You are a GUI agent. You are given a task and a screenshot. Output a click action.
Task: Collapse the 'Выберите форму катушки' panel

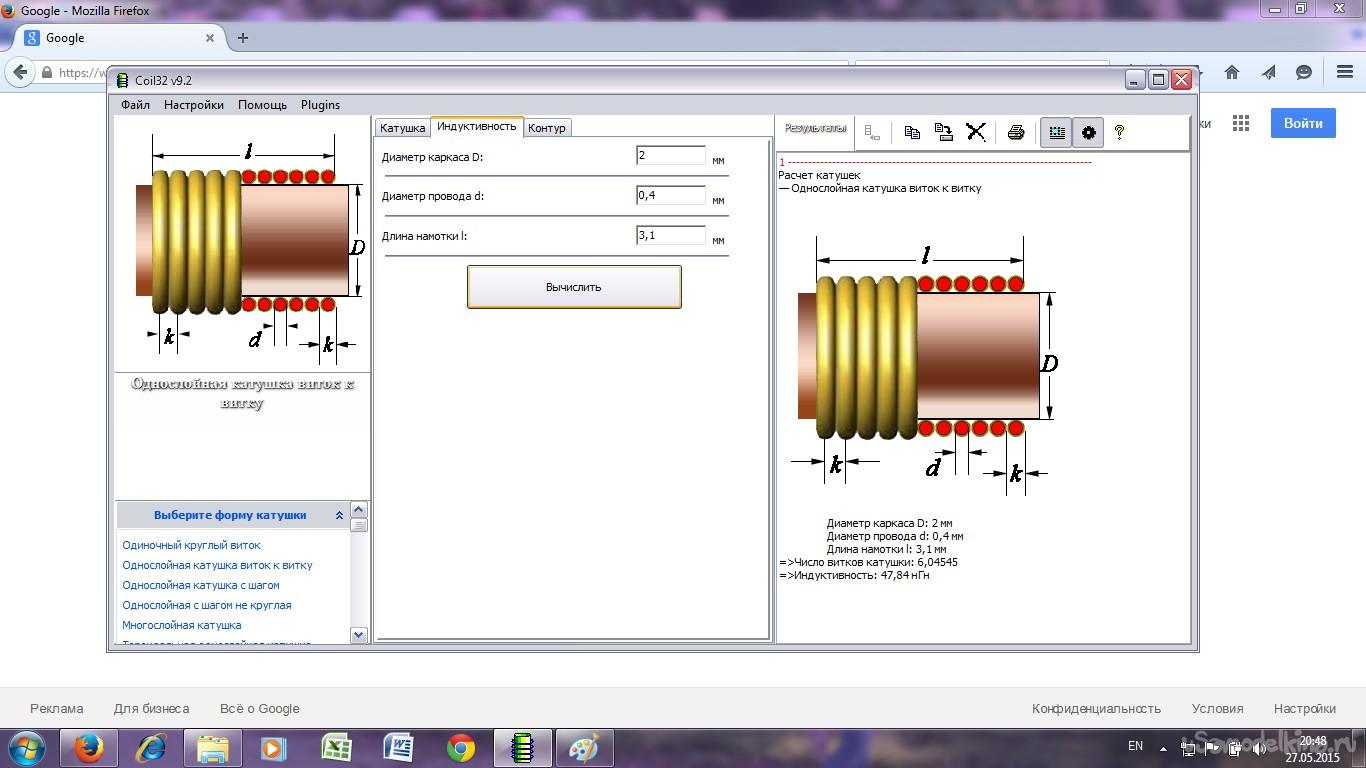tap(339, 516)
